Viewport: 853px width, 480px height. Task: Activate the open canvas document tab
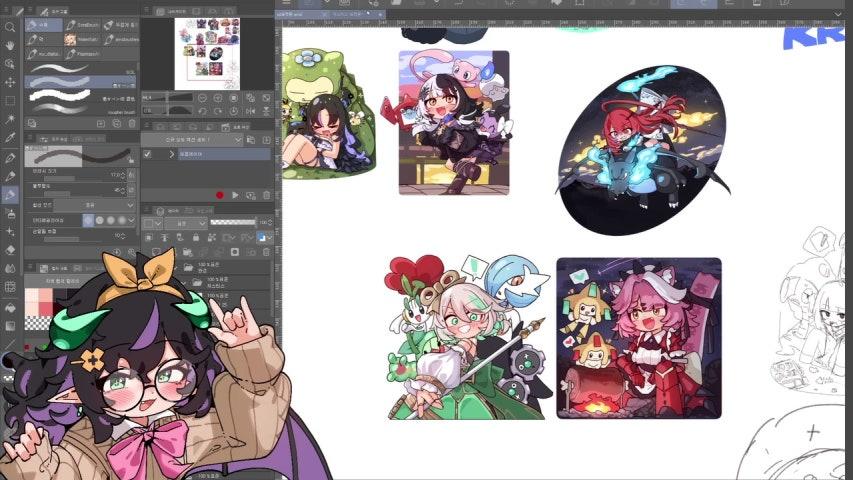click(x=300, y=15)
